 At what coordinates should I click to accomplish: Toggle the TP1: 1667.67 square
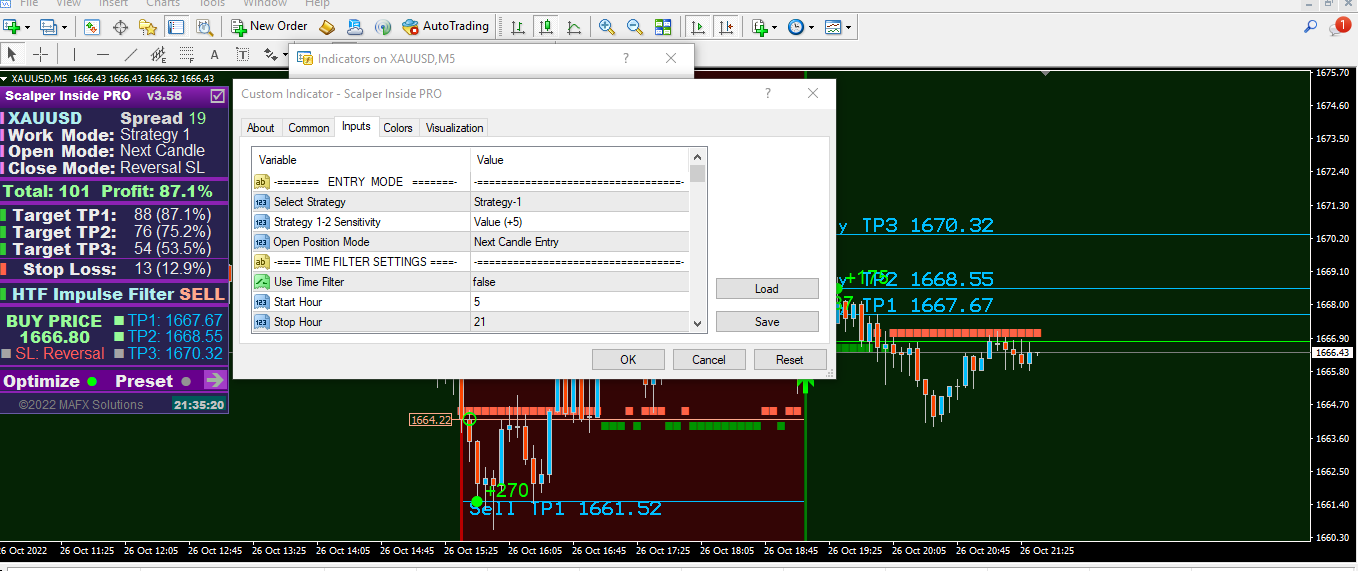point(119,321)
